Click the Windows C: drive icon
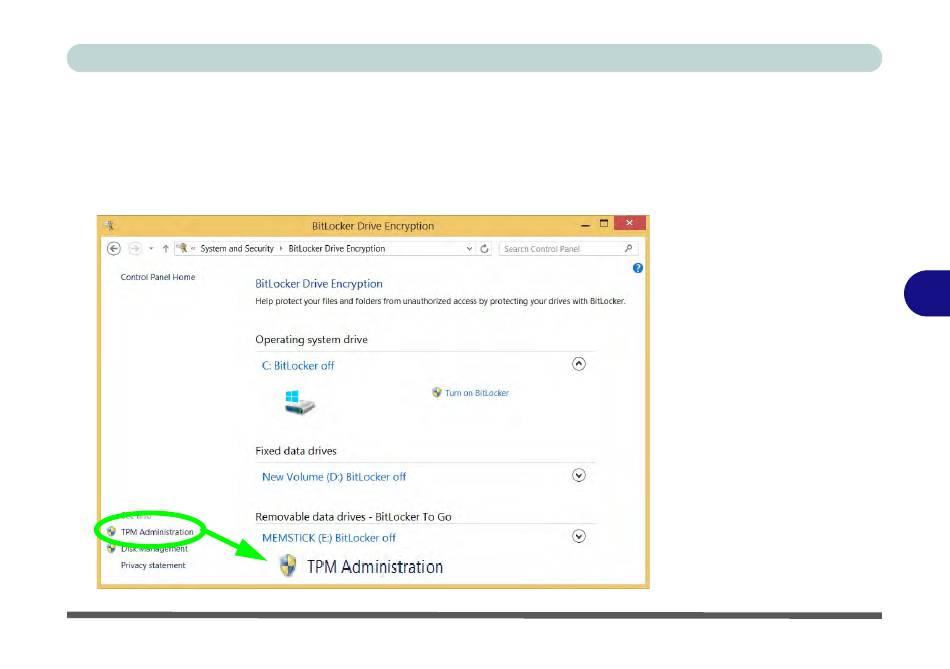The height and width of the screenshot is (669, 950). [x=299, y=402]
